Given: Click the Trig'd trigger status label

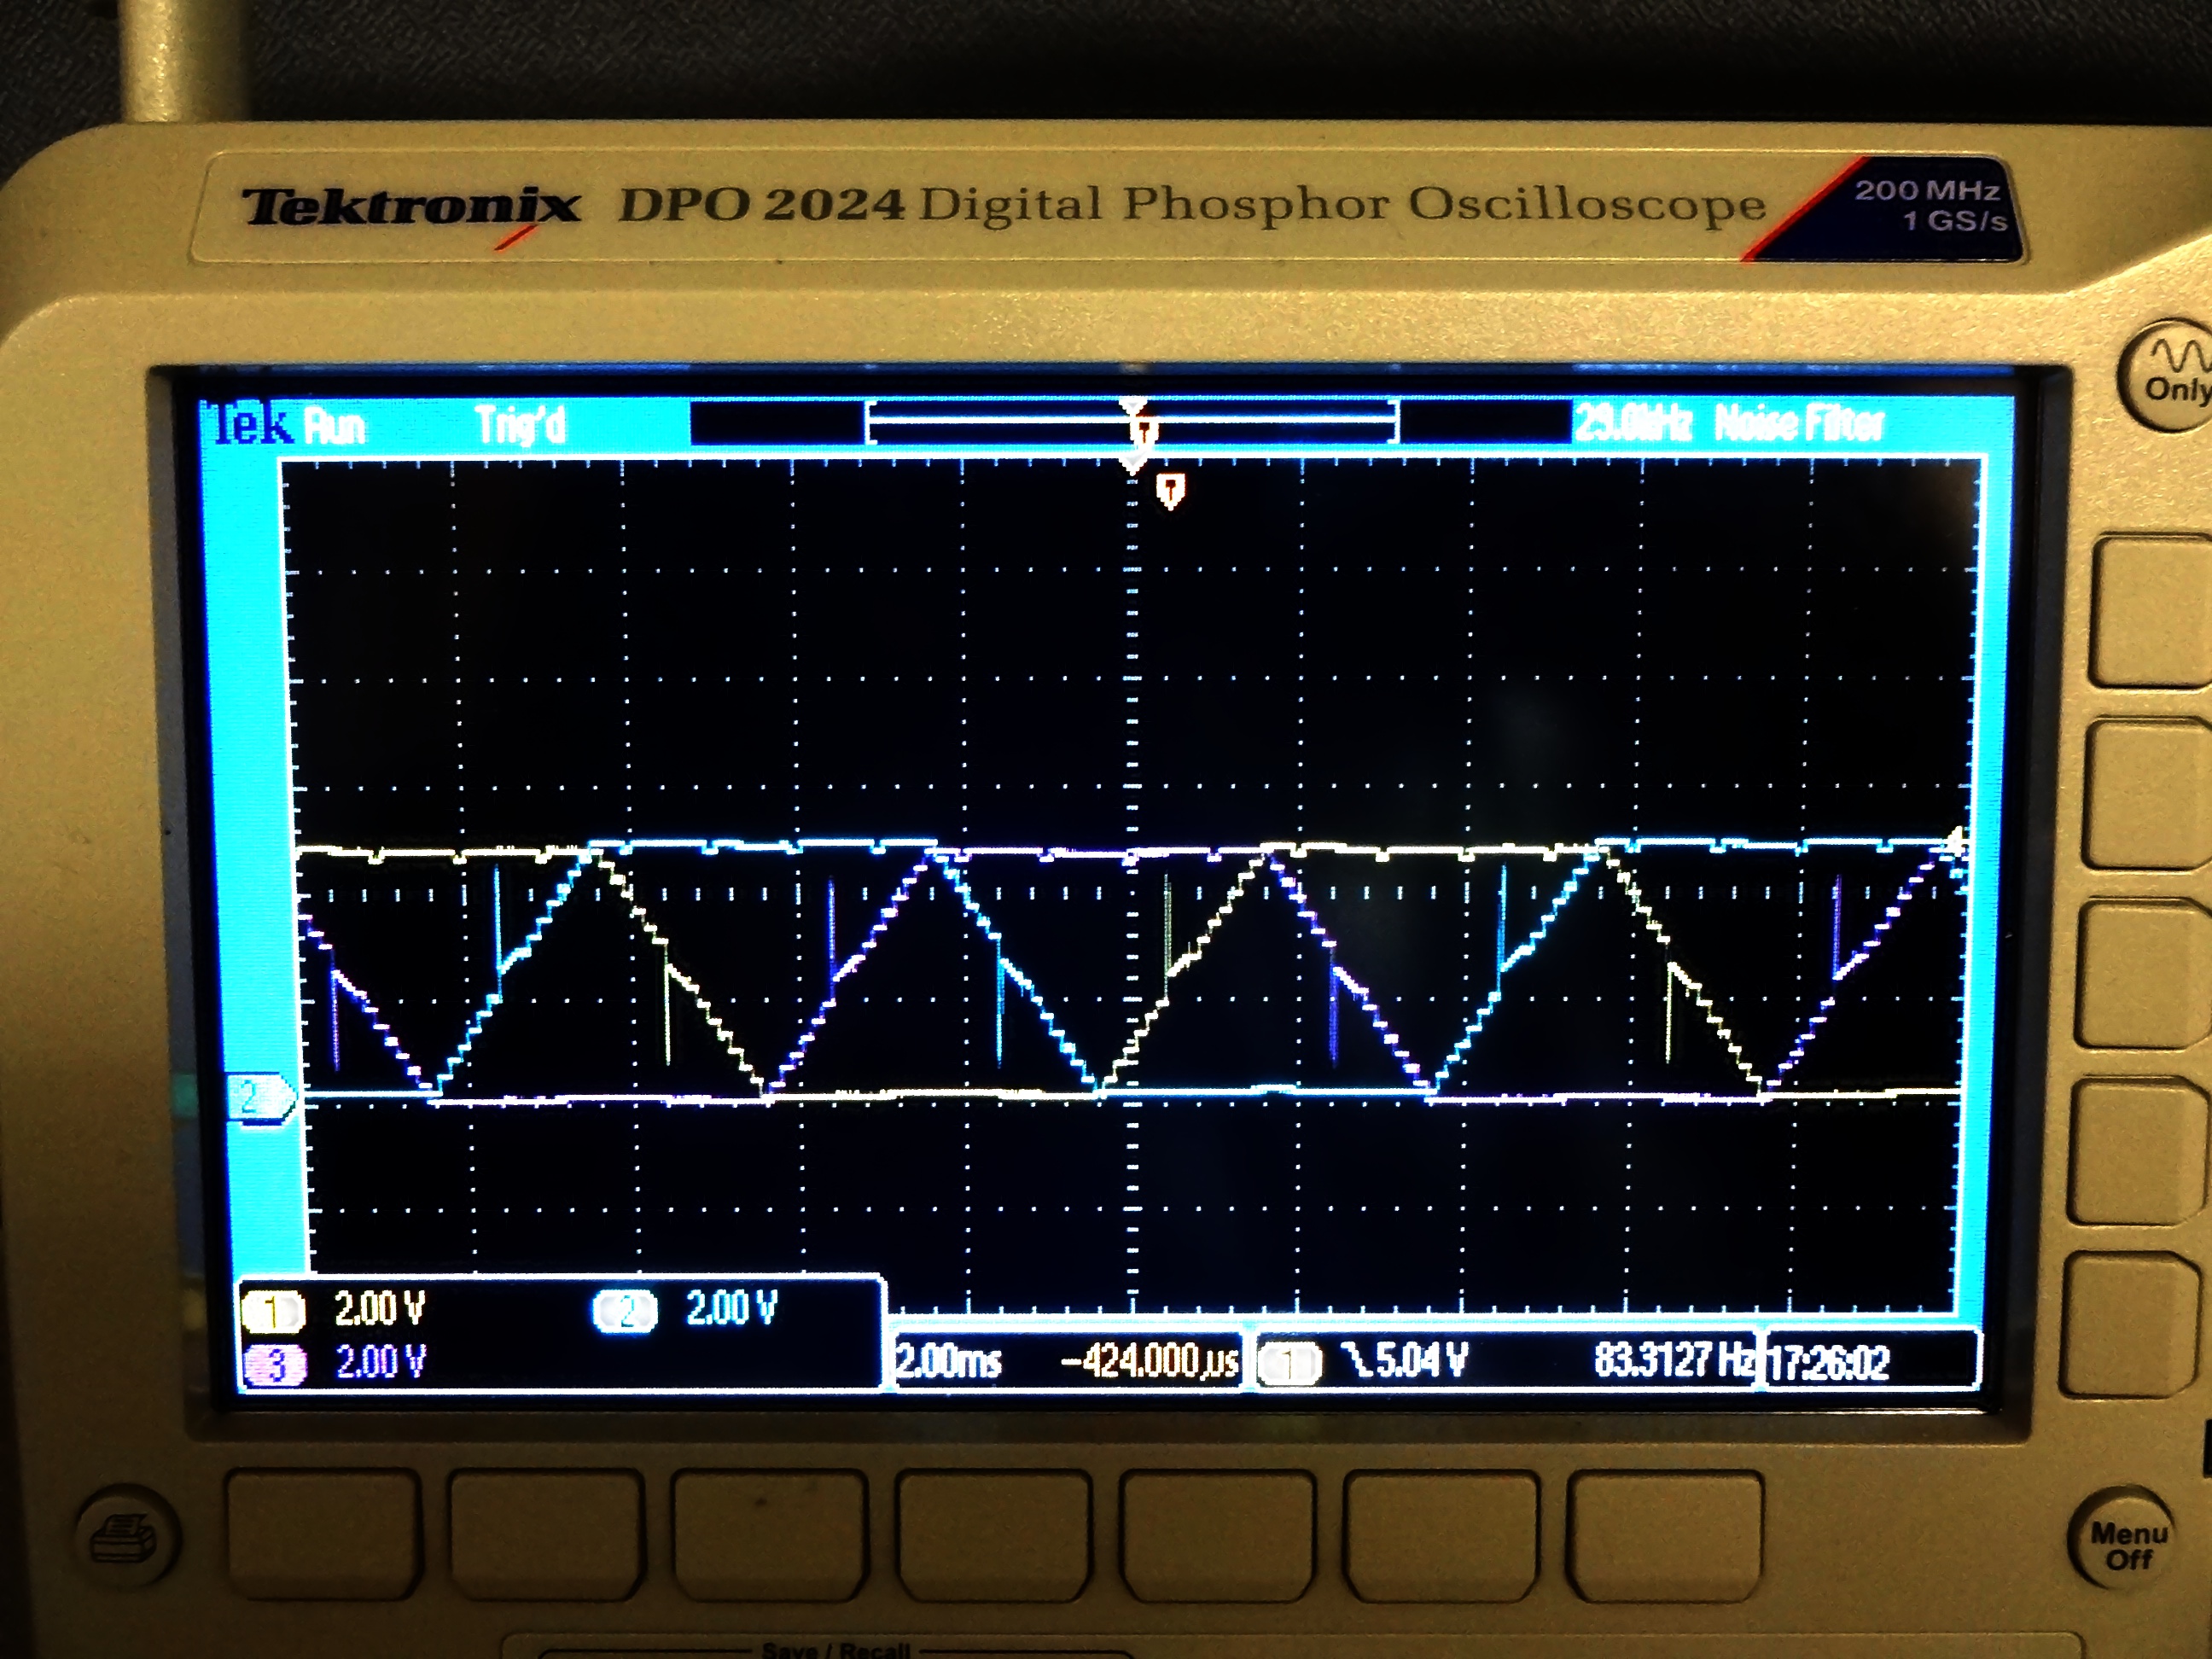Looking at the screenshot, I should [x=520, y=425].
